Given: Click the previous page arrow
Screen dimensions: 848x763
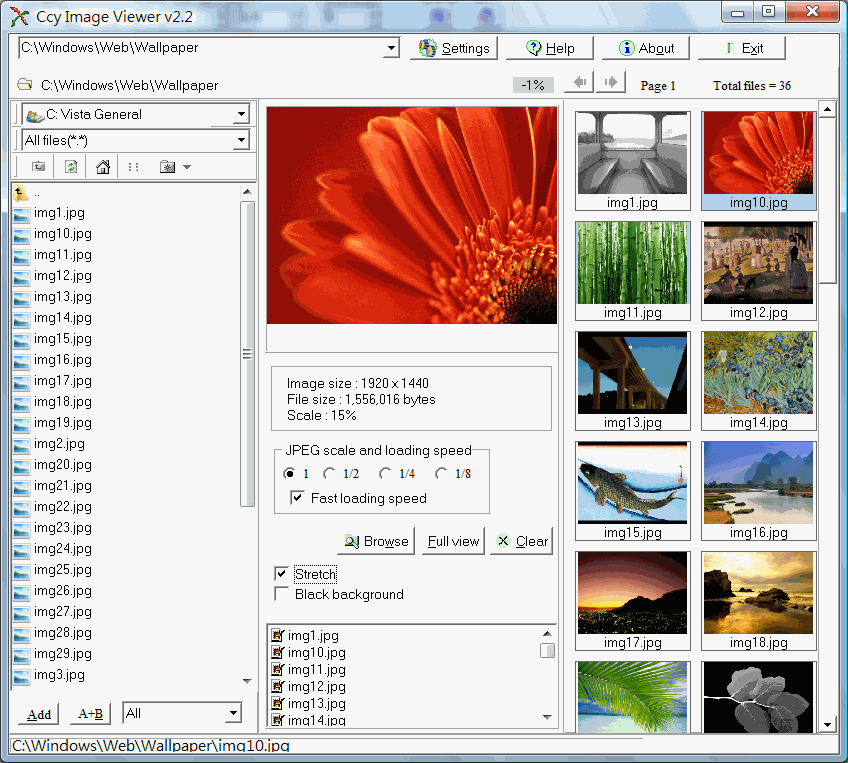Looking at the screenshot, I should pyautogui.click(x=578, y=83).
